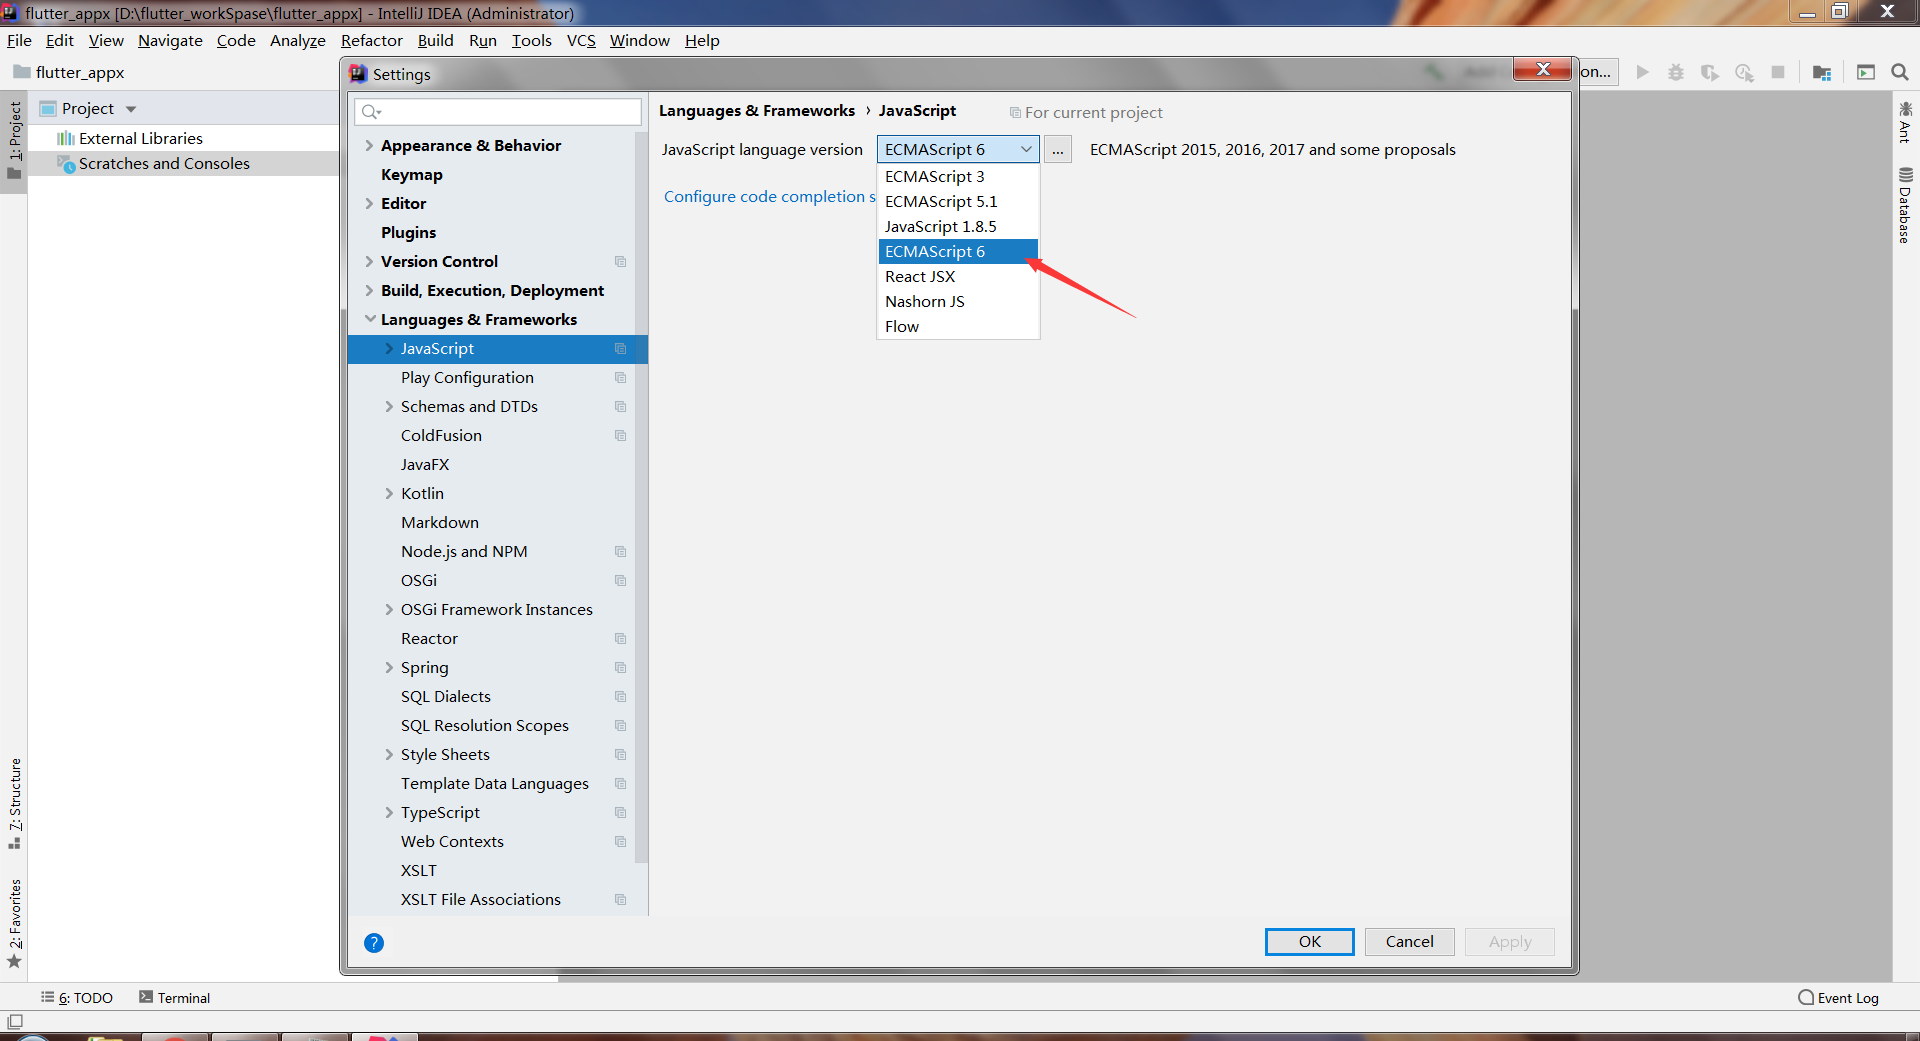Open the JavaScript language version combo box
The image size is (1920, 1041).
(x=958, y=149)
